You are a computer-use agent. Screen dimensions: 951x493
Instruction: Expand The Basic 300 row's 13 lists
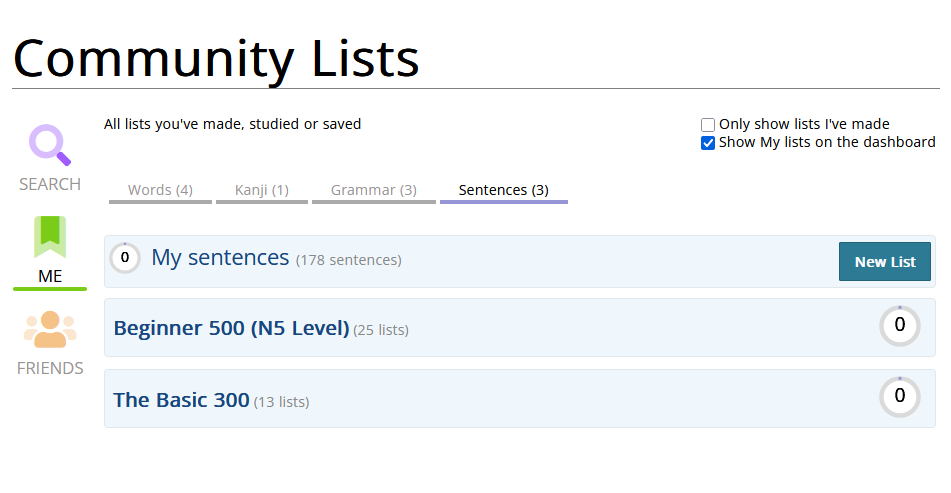[281, 402]
